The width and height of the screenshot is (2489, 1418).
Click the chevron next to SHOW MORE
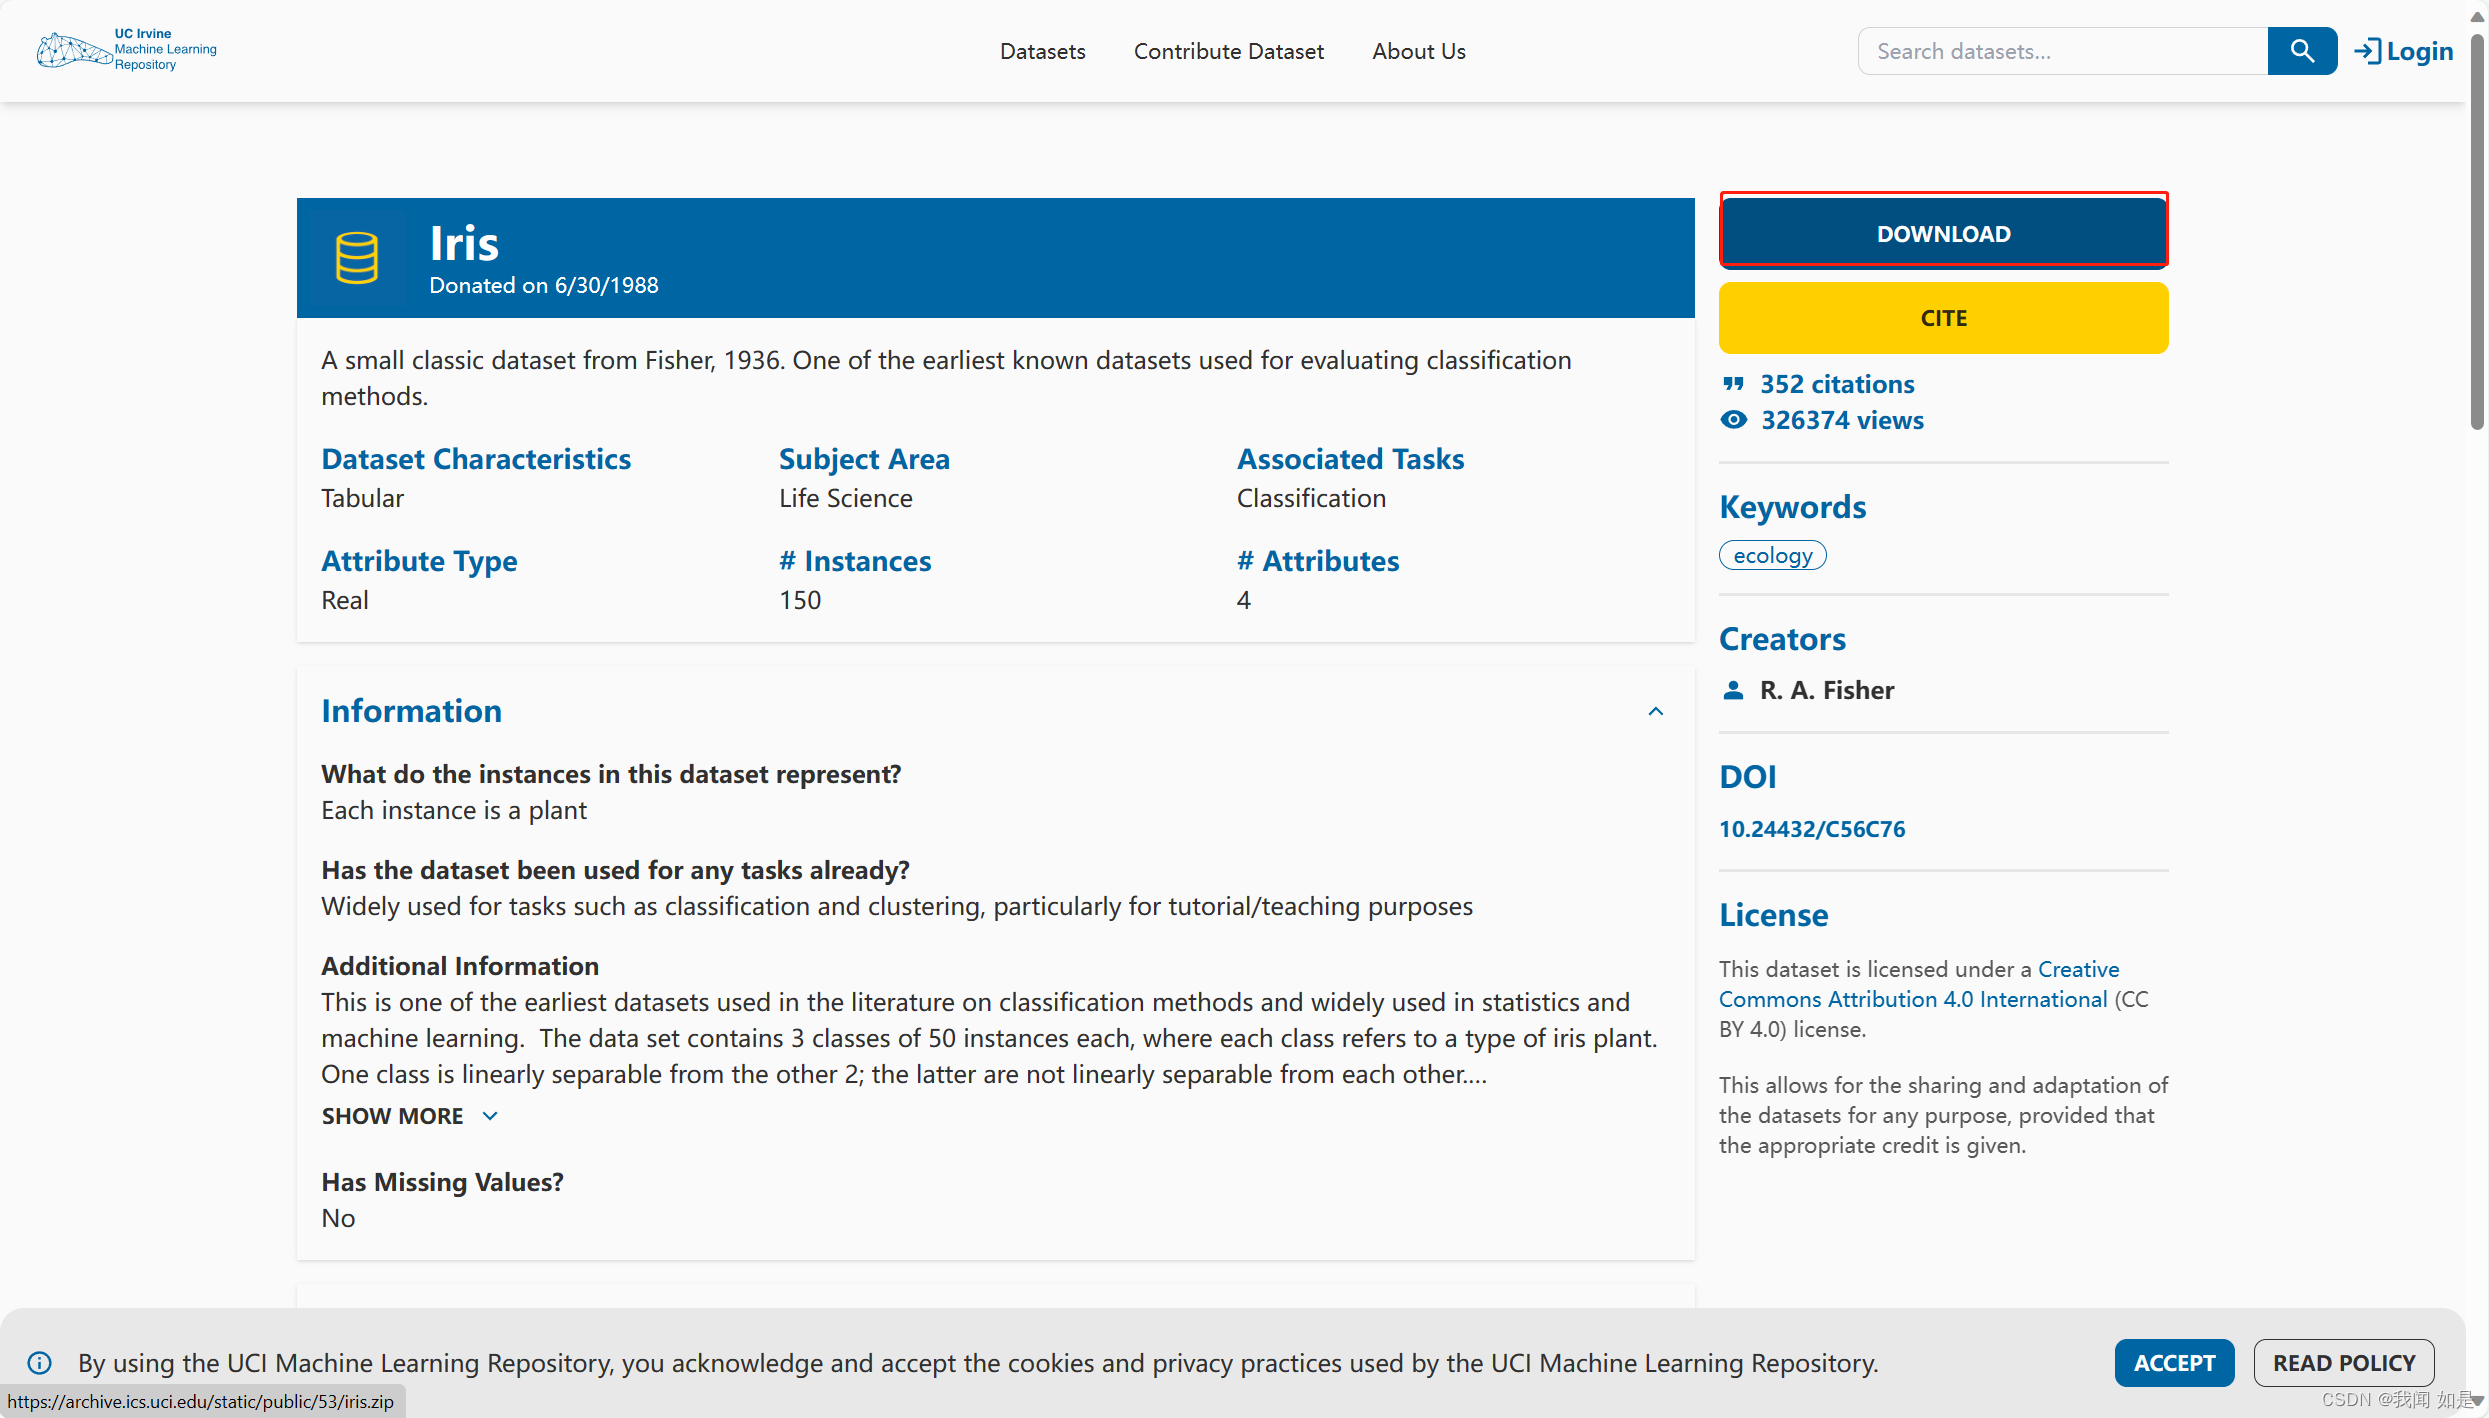click(490, 1116)
